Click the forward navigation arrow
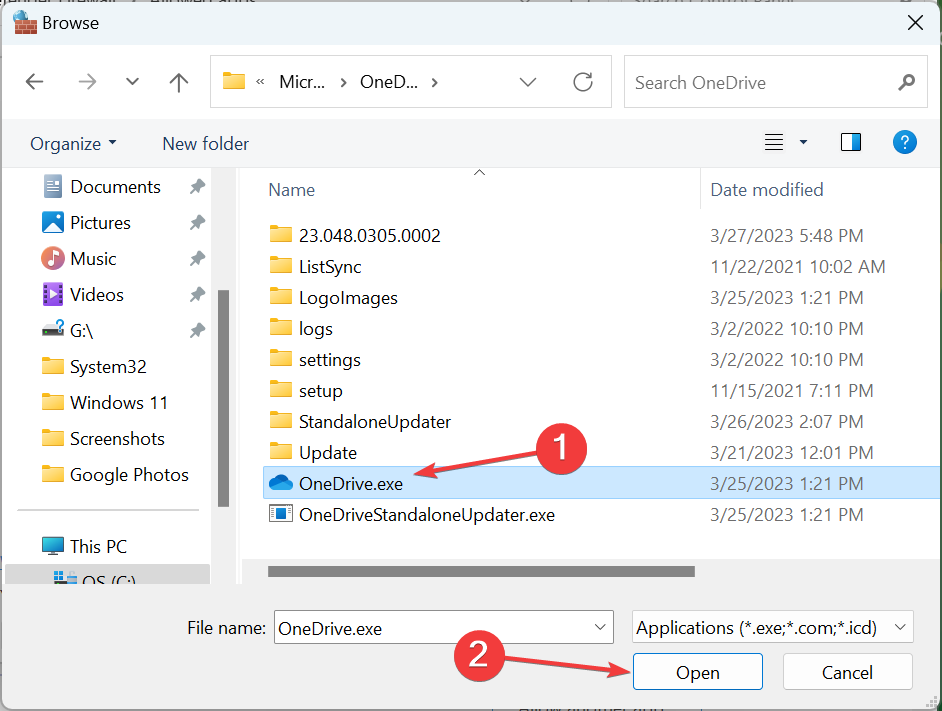The height and width of the screenshot is (711, 942). (88, 82)
